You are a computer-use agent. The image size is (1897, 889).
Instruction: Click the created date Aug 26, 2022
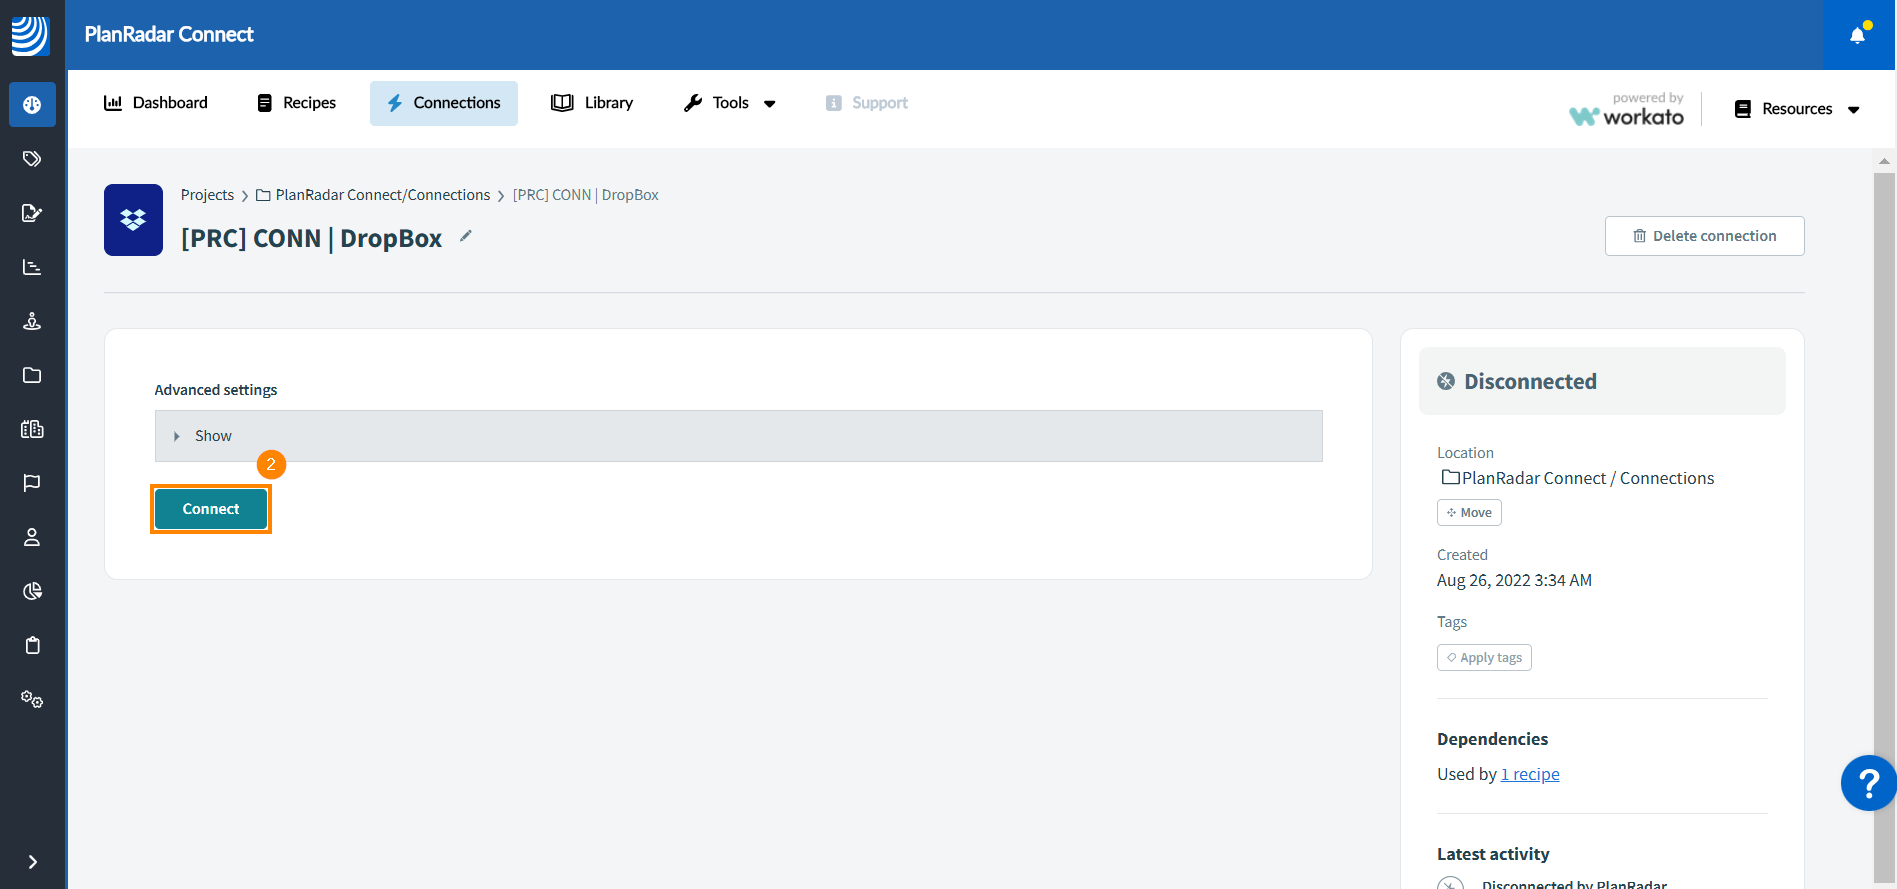pyautogui.click(x=1514, y=580)
